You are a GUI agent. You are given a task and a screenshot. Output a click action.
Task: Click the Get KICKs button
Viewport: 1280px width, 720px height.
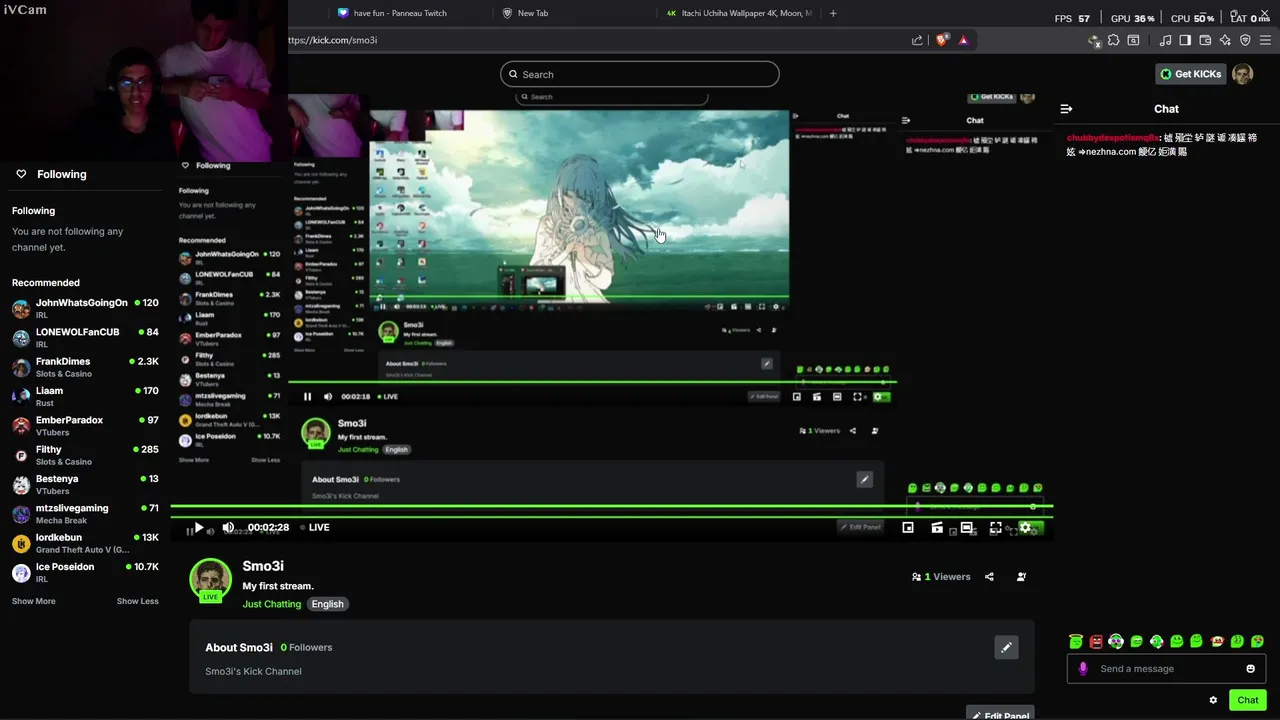click(1191, 74)
